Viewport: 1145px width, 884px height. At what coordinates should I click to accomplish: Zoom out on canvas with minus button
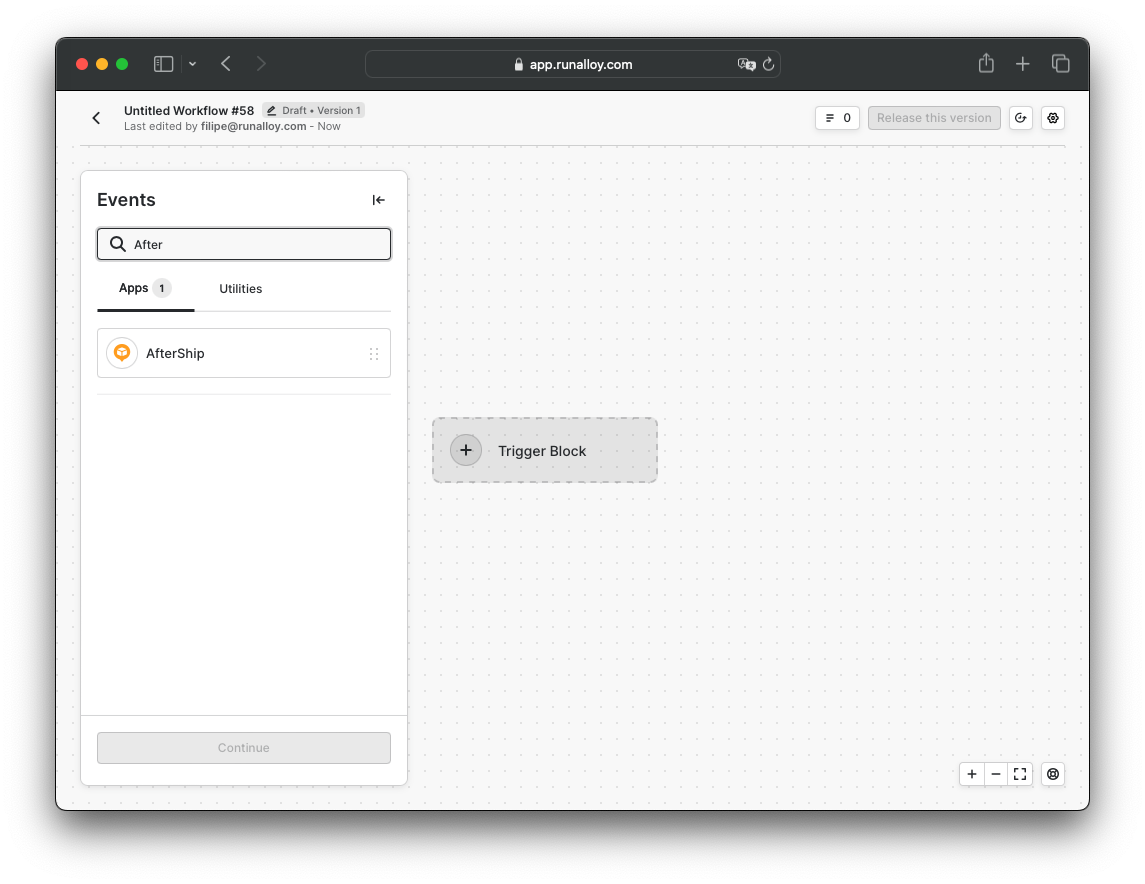click(x=996, y=774)
